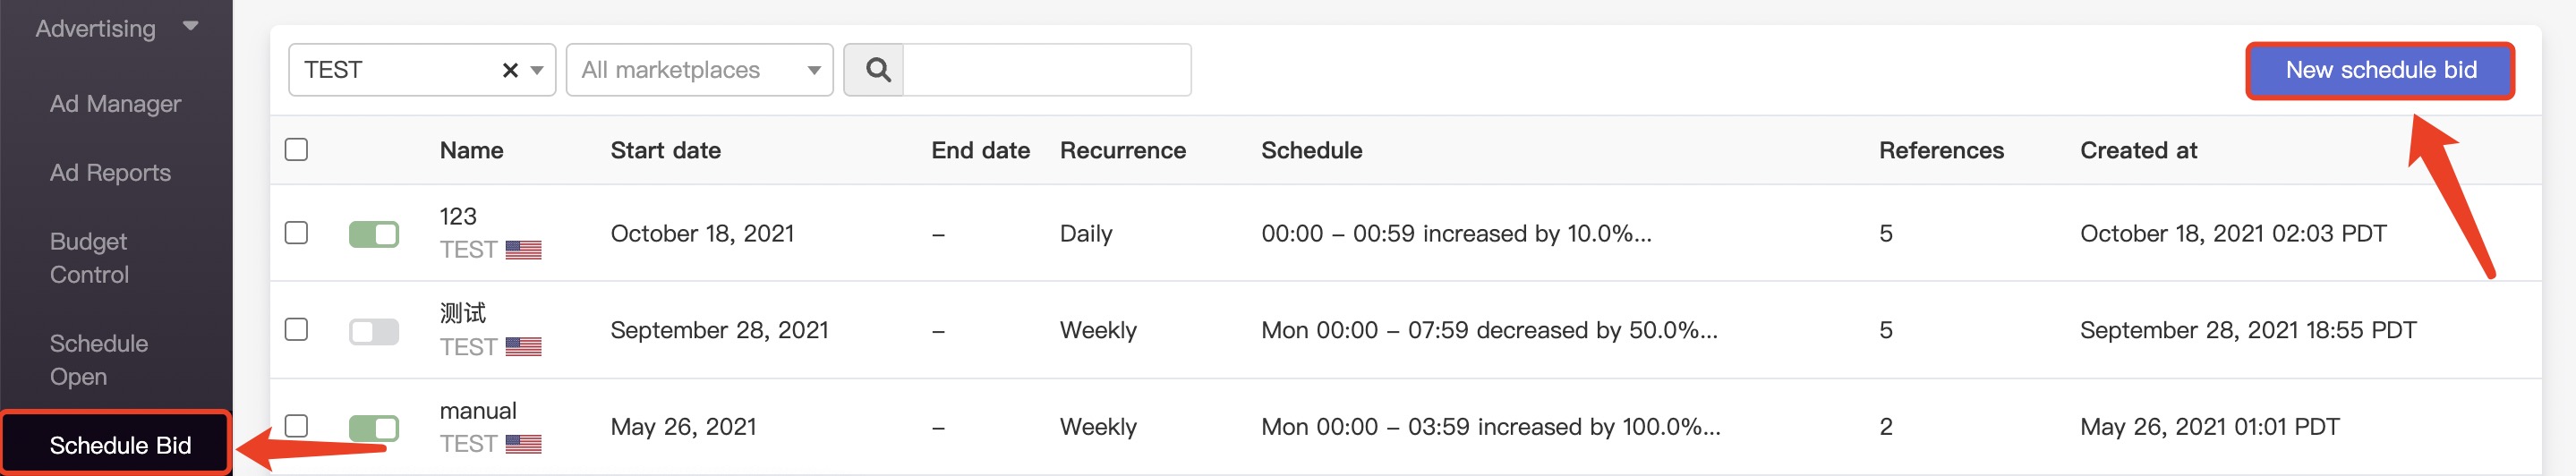Click US flag icon under manual entry

tap(523, 444)
